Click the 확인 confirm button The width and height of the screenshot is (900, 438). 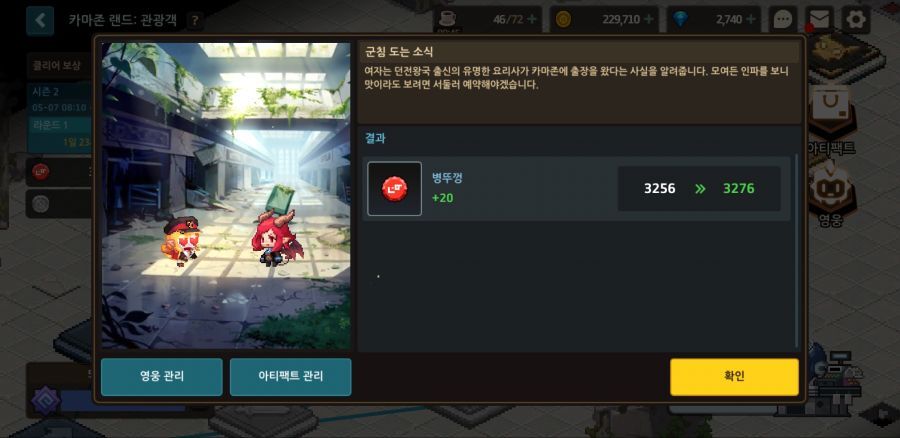point(734,377)
